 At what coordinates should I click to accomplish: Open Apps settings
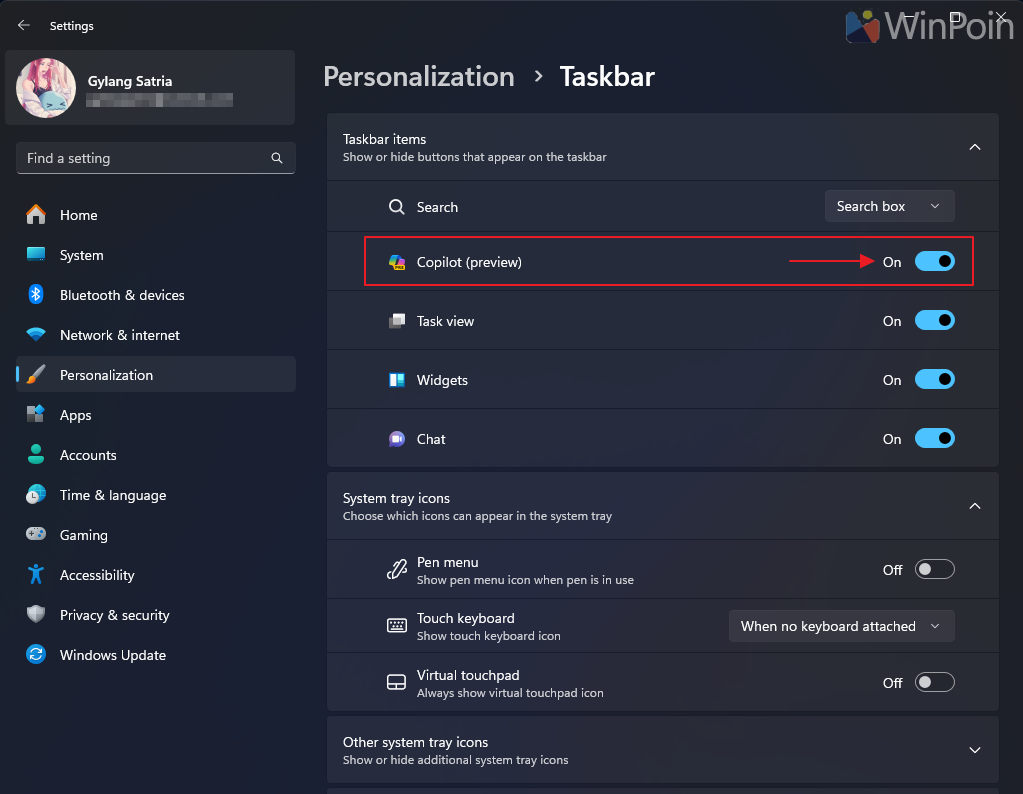[156, 415]
